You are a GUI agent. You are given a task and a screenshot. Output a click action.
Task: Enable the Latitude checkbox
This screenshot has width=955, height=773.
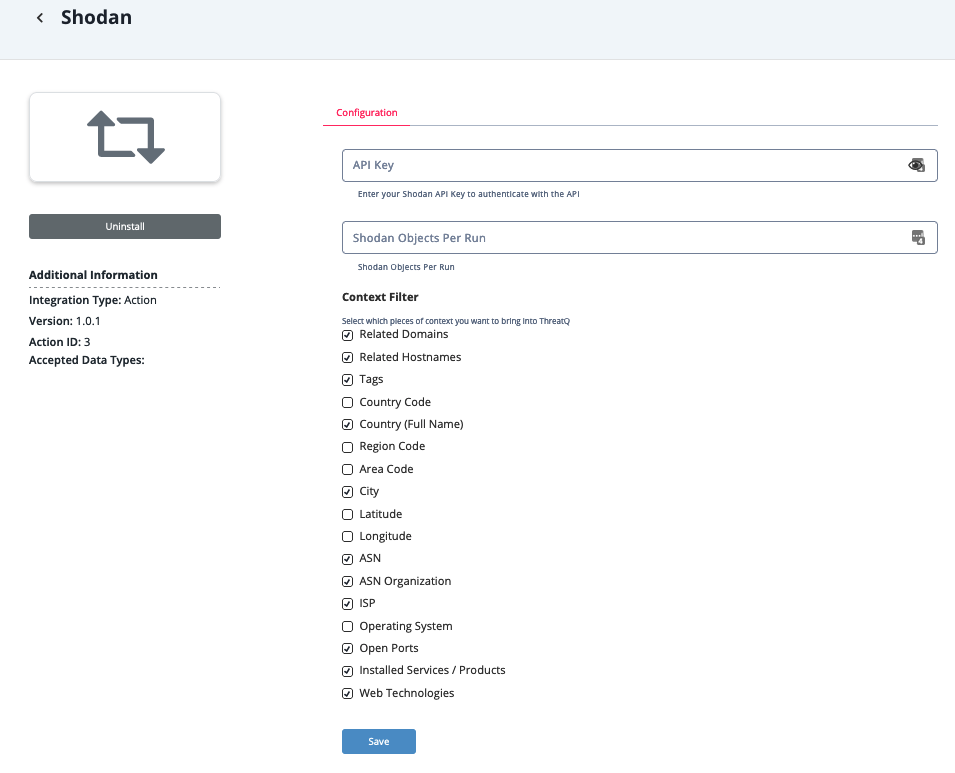point(348,514)
